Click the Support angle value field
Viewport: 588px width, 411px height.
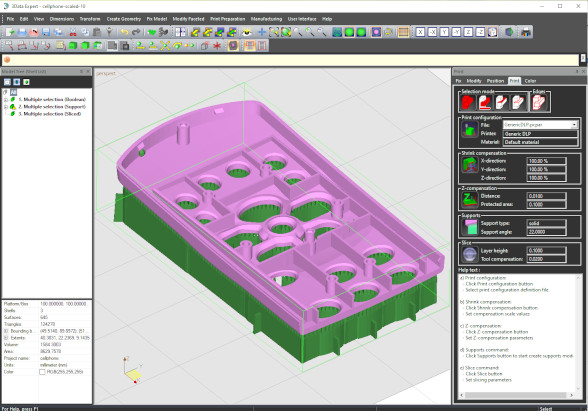point(546,232)
